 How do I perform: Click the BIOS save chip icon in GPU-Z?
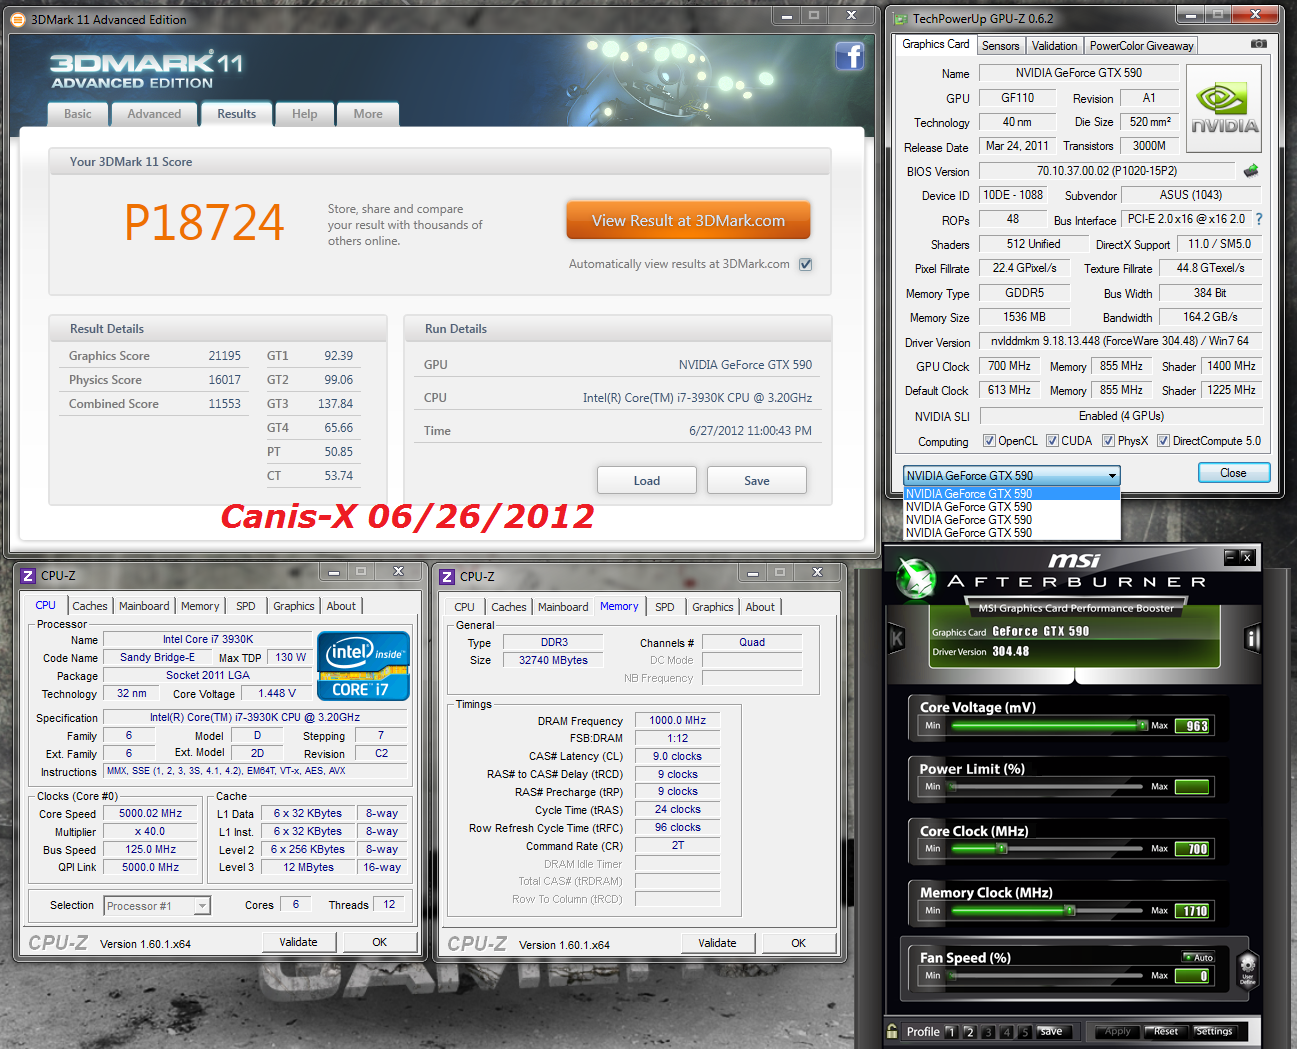1250,171
